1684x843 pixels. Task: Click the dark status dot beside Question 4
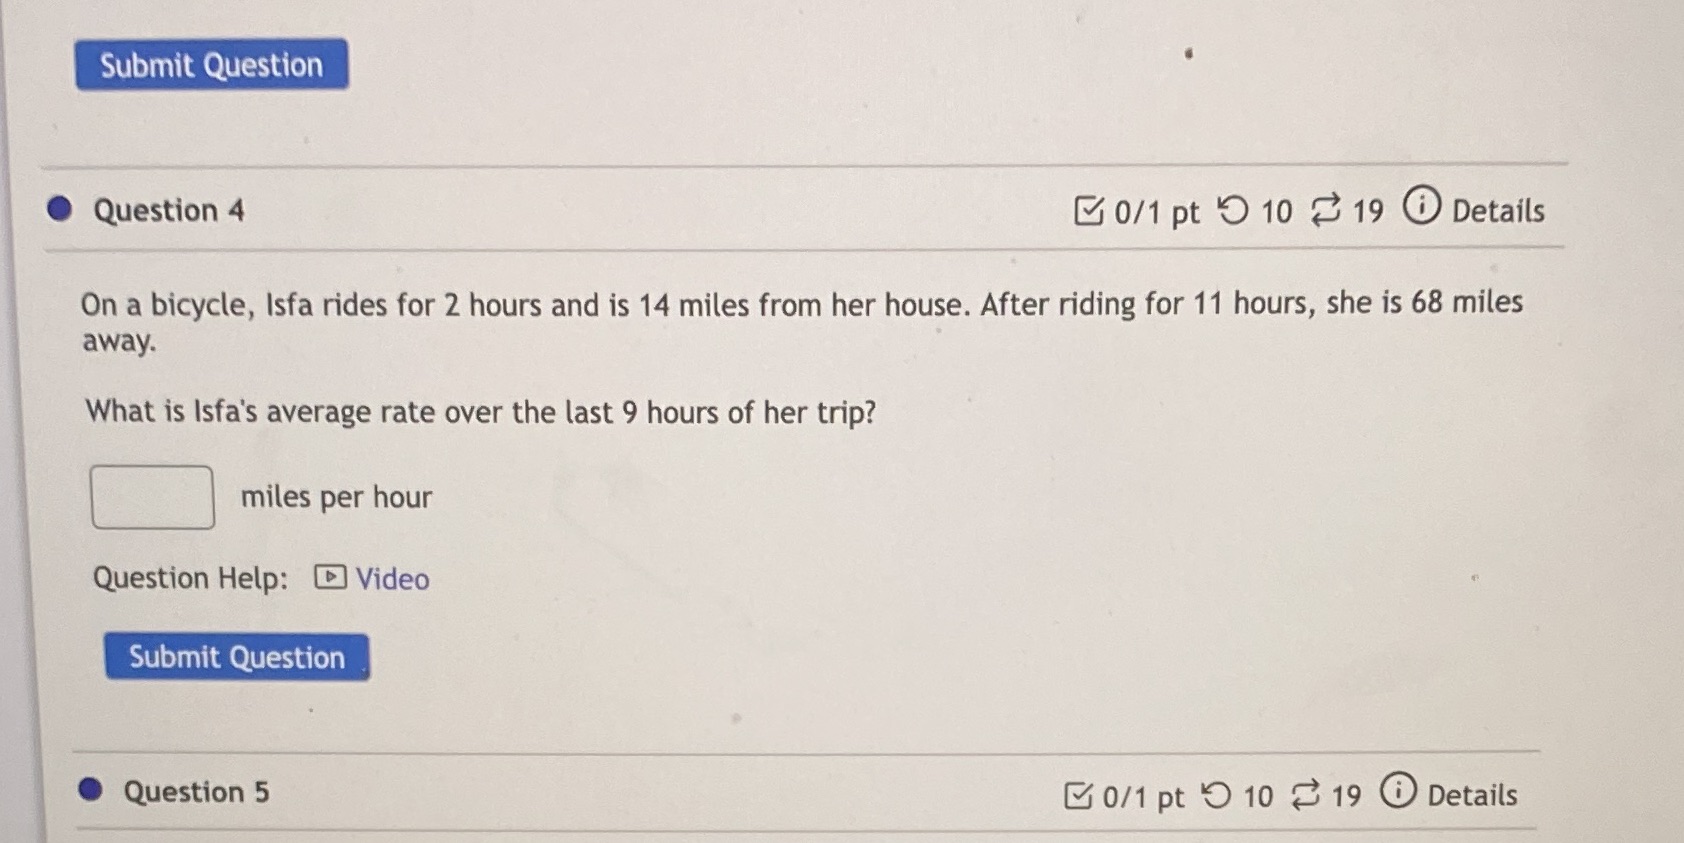58,208
